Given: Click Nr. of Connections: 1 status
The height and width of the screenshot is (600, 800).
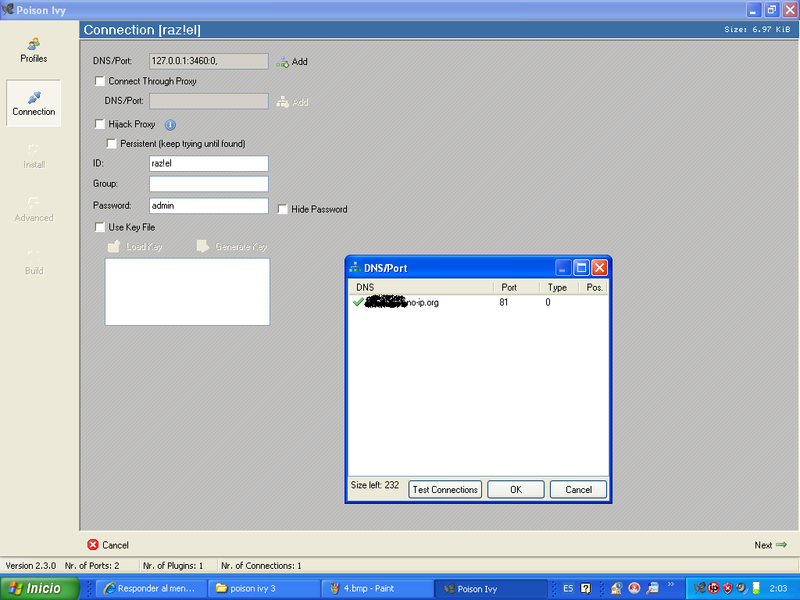Looking at the screenshot, I should click(x=261, y=565).
